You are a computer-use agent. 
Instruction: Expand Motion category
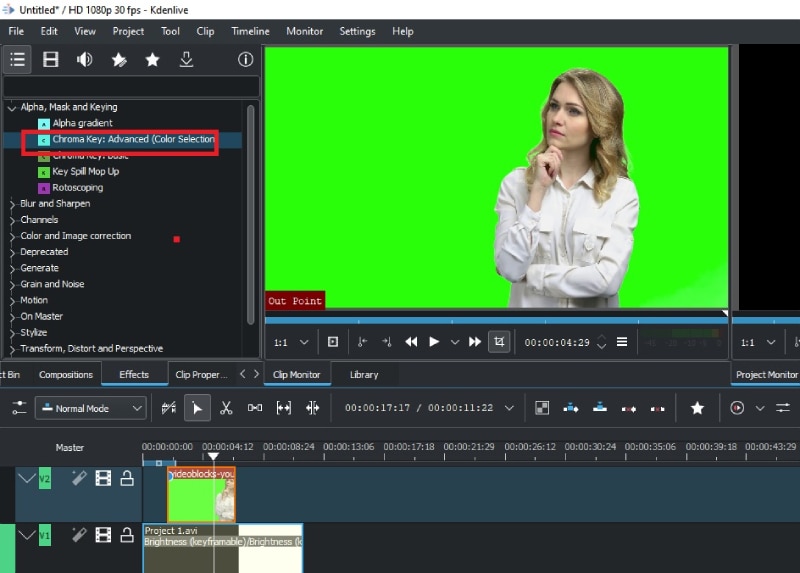[12, 301]
